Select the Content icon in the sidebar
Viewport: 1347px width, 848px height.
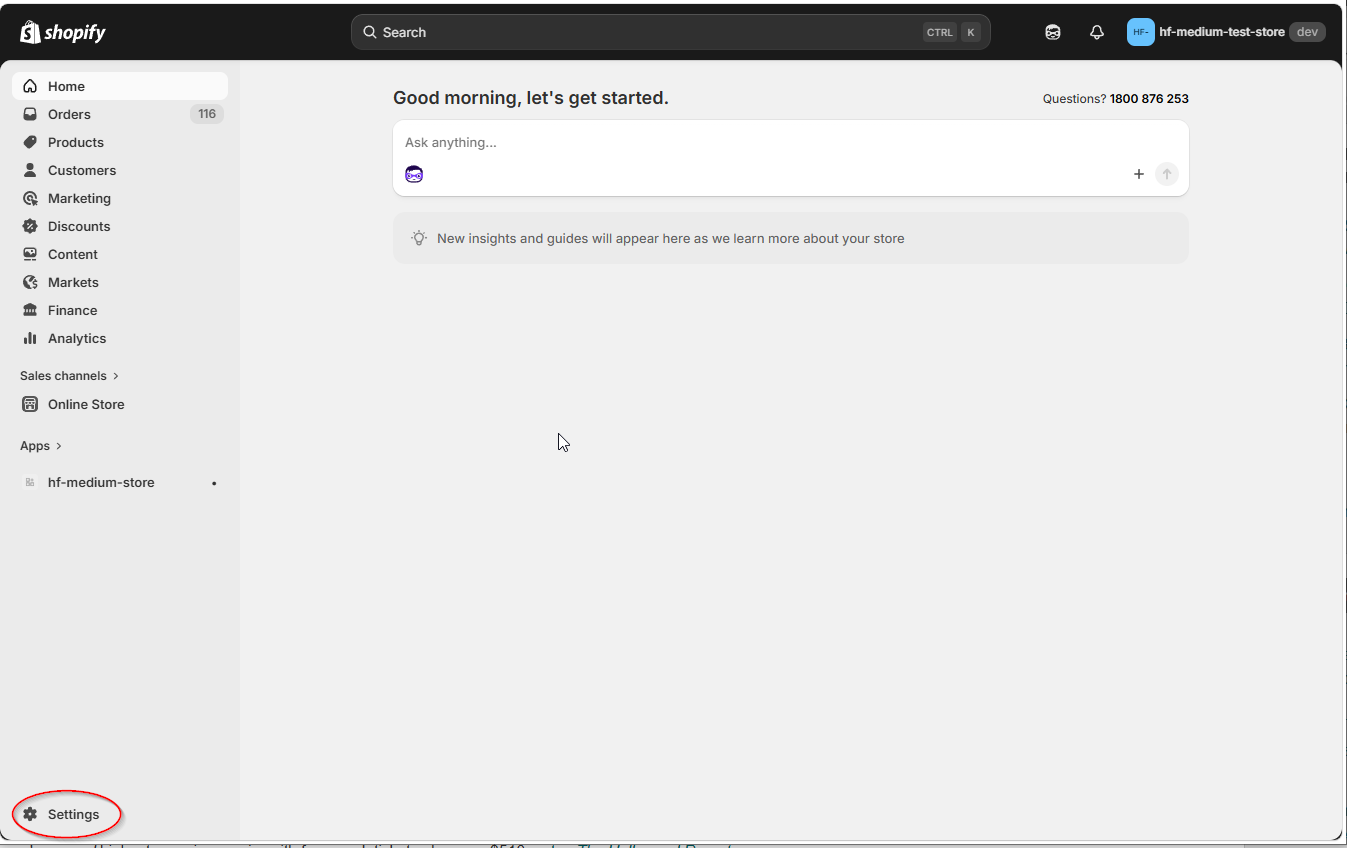pyautogui.click(x=30, y=253)
